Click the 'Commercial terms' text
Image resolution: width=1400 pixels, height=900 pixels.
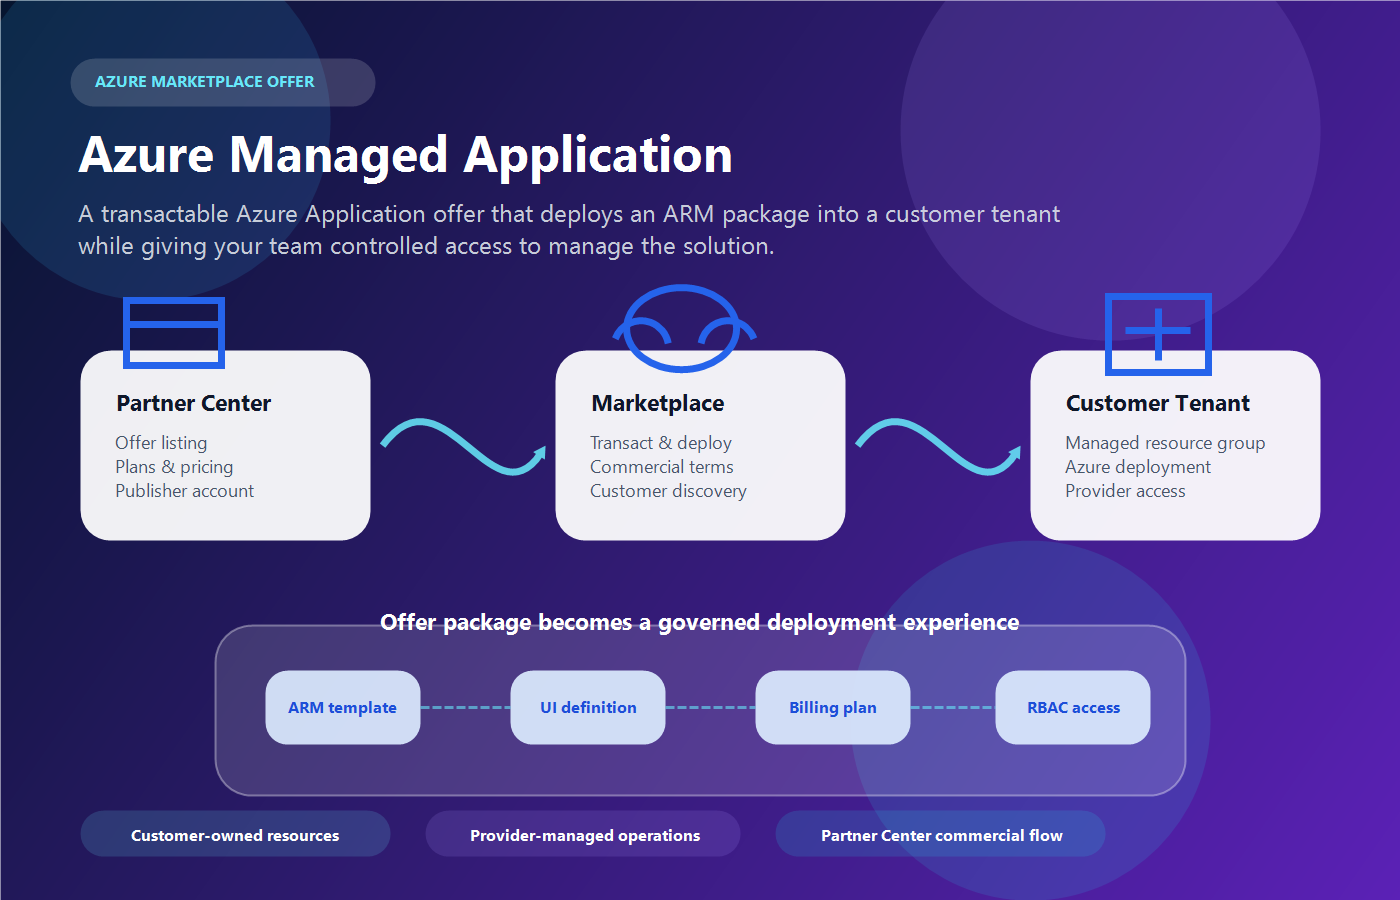coord(662,467)
